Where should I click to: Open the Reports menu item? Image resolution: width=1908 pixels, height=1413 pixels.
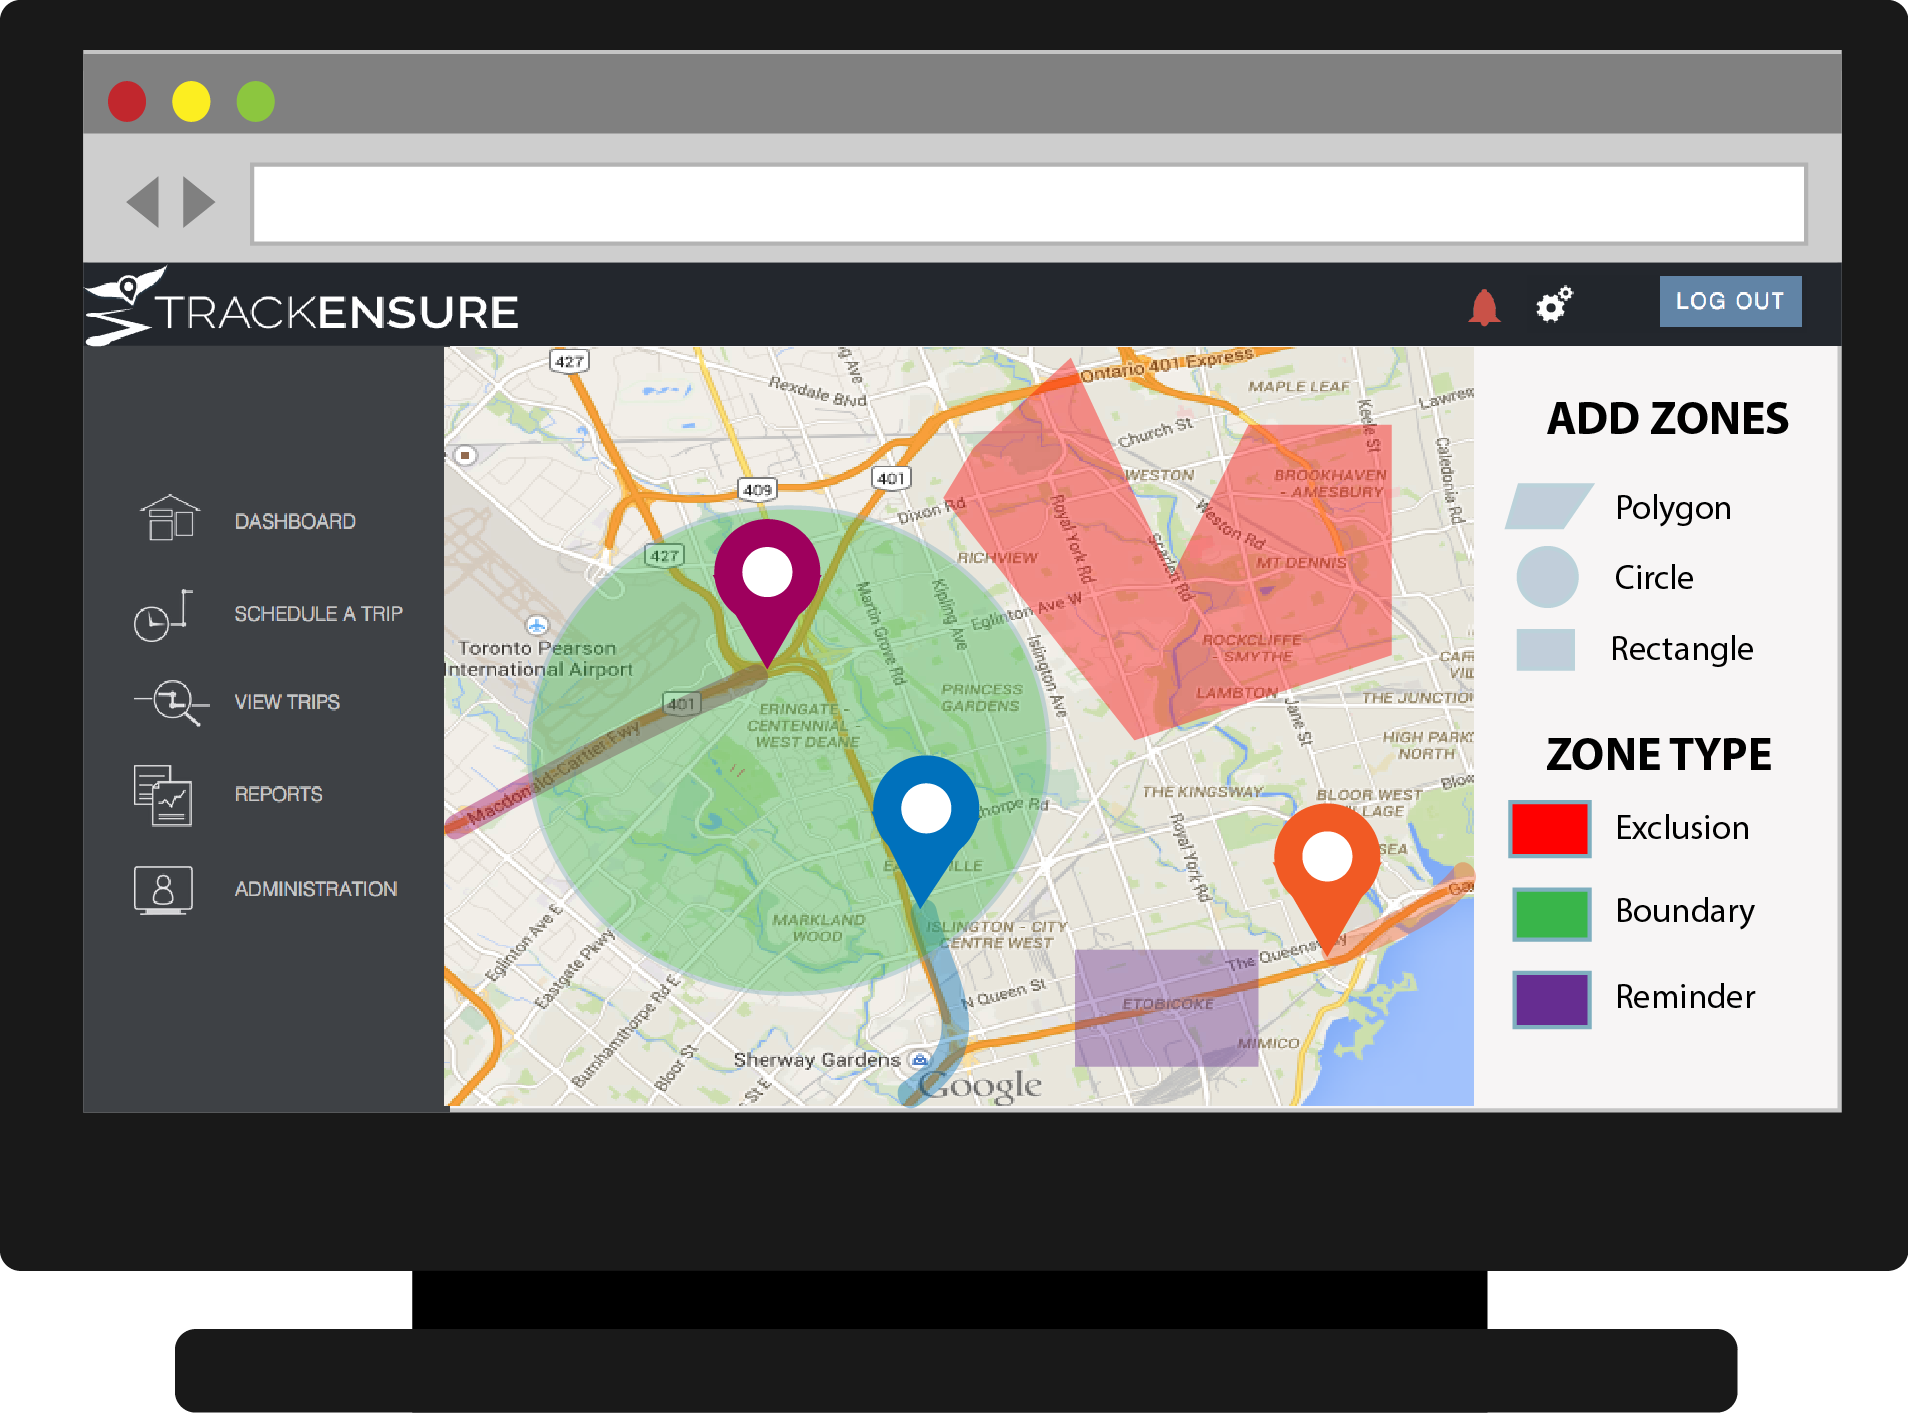point(278,794)
